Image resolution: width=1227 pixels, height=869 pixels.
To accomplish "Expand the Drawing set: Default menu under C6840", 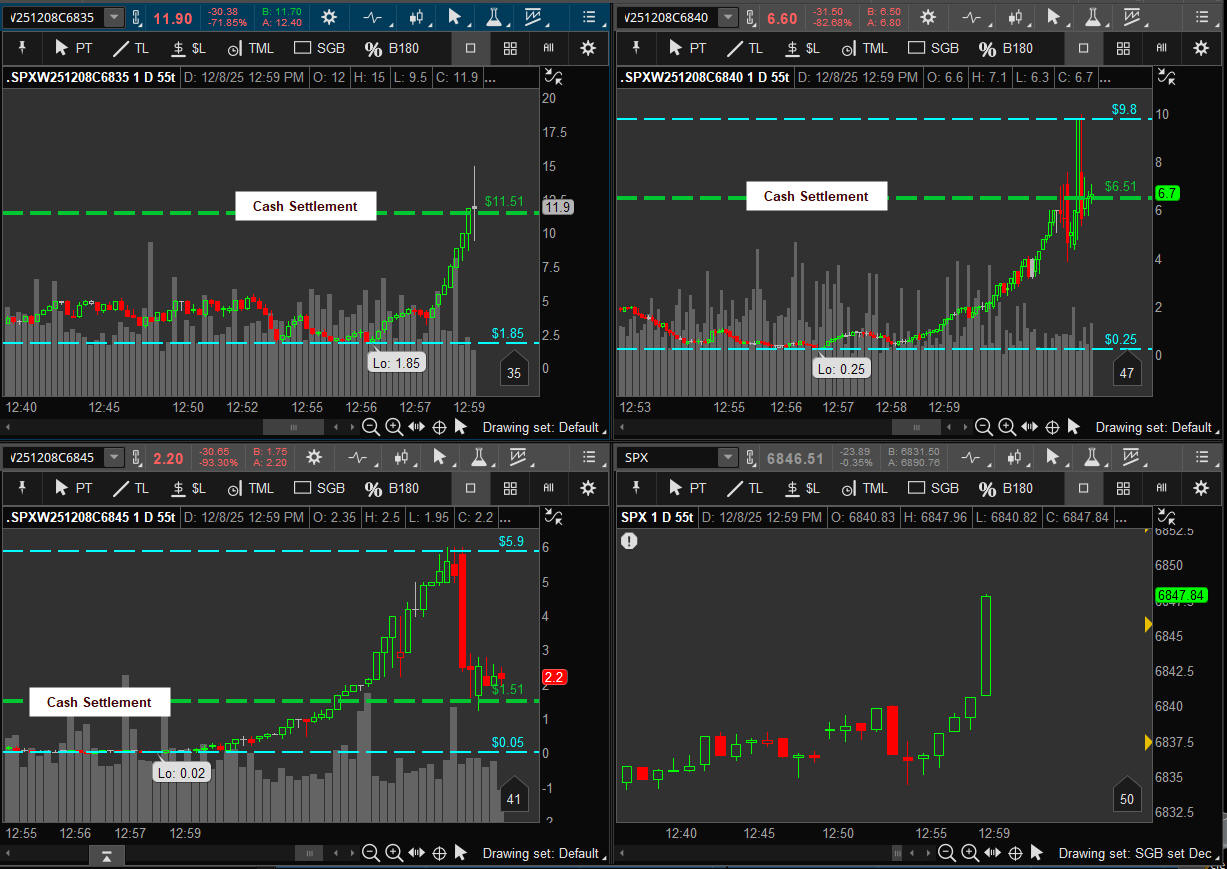I will pos(1153,427).
